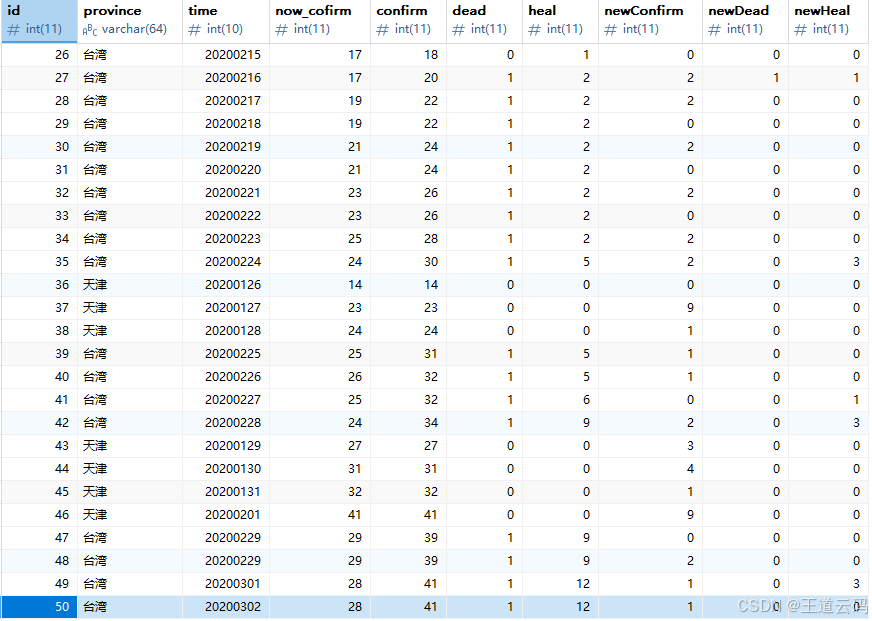Click the newConfirm column header
Image resolution: width=872 pixels, height=621 pixels.
point(650,21)
